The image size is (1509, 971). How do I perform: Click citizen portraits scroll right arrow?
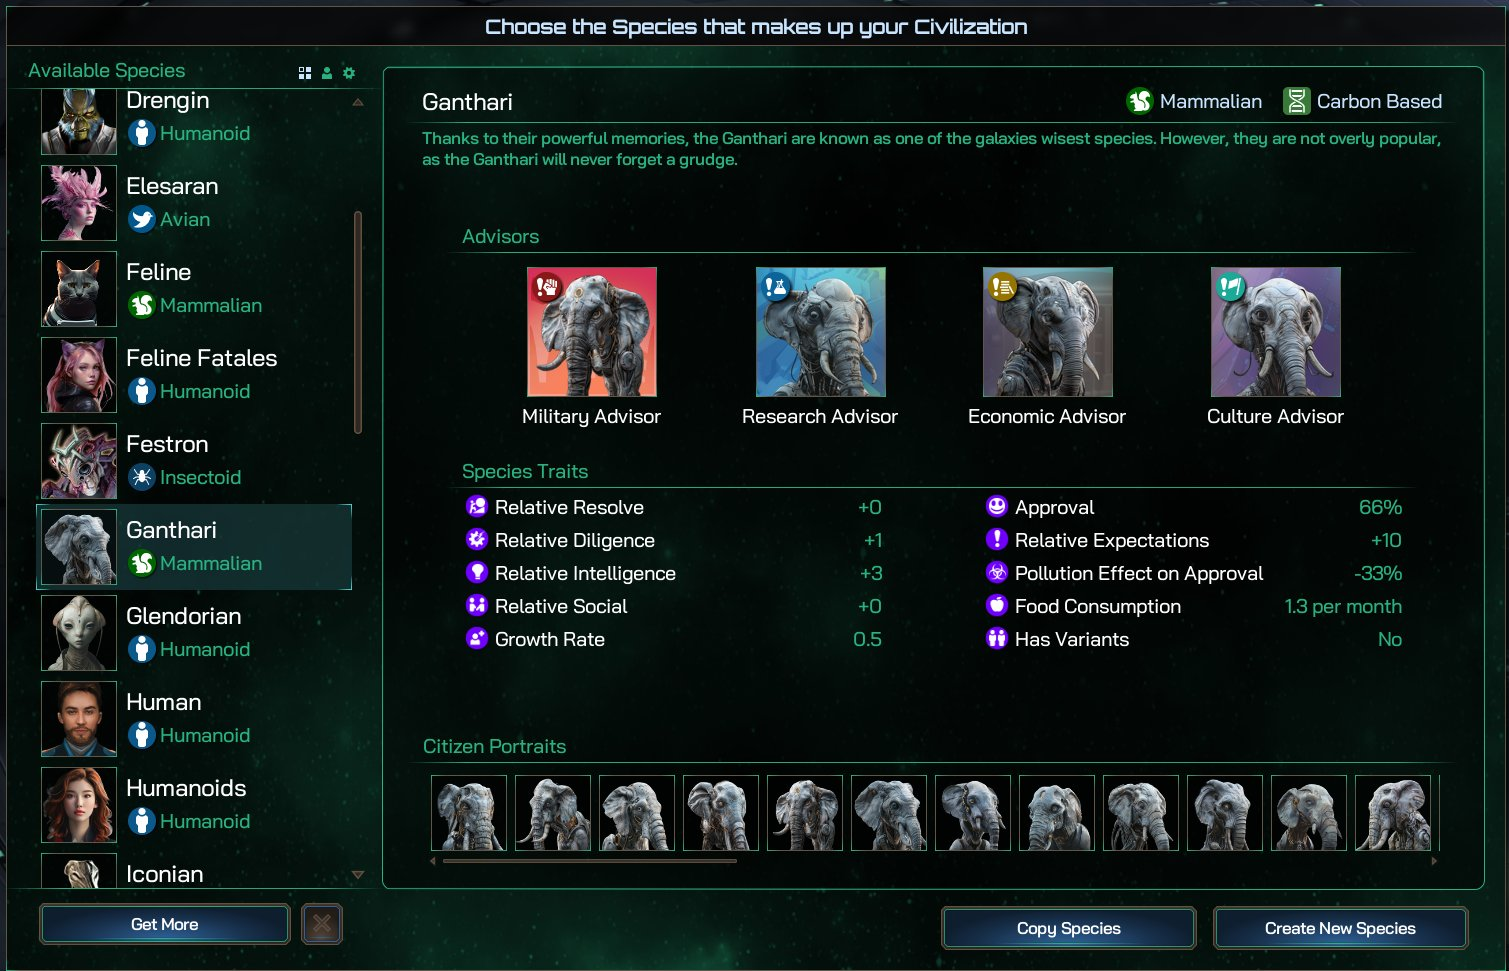pyautogui.click(x=1435, y=860)
